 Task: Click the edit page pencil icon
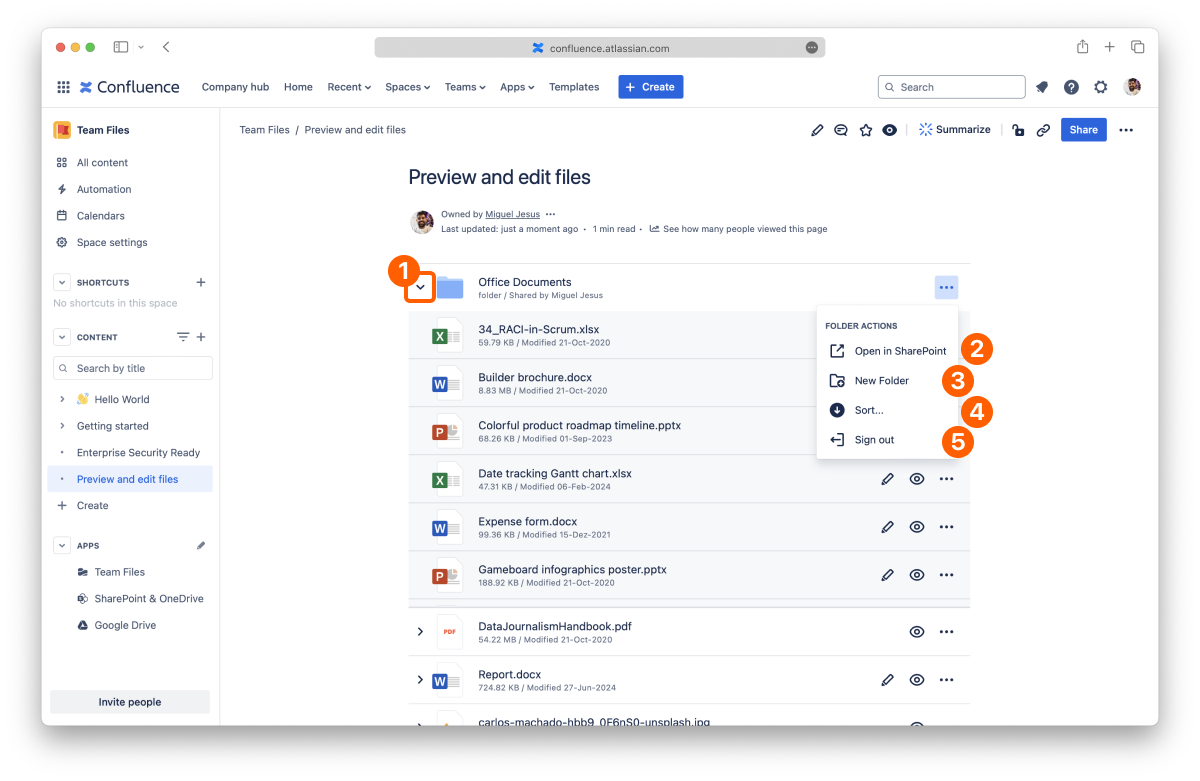click(817, 130)
